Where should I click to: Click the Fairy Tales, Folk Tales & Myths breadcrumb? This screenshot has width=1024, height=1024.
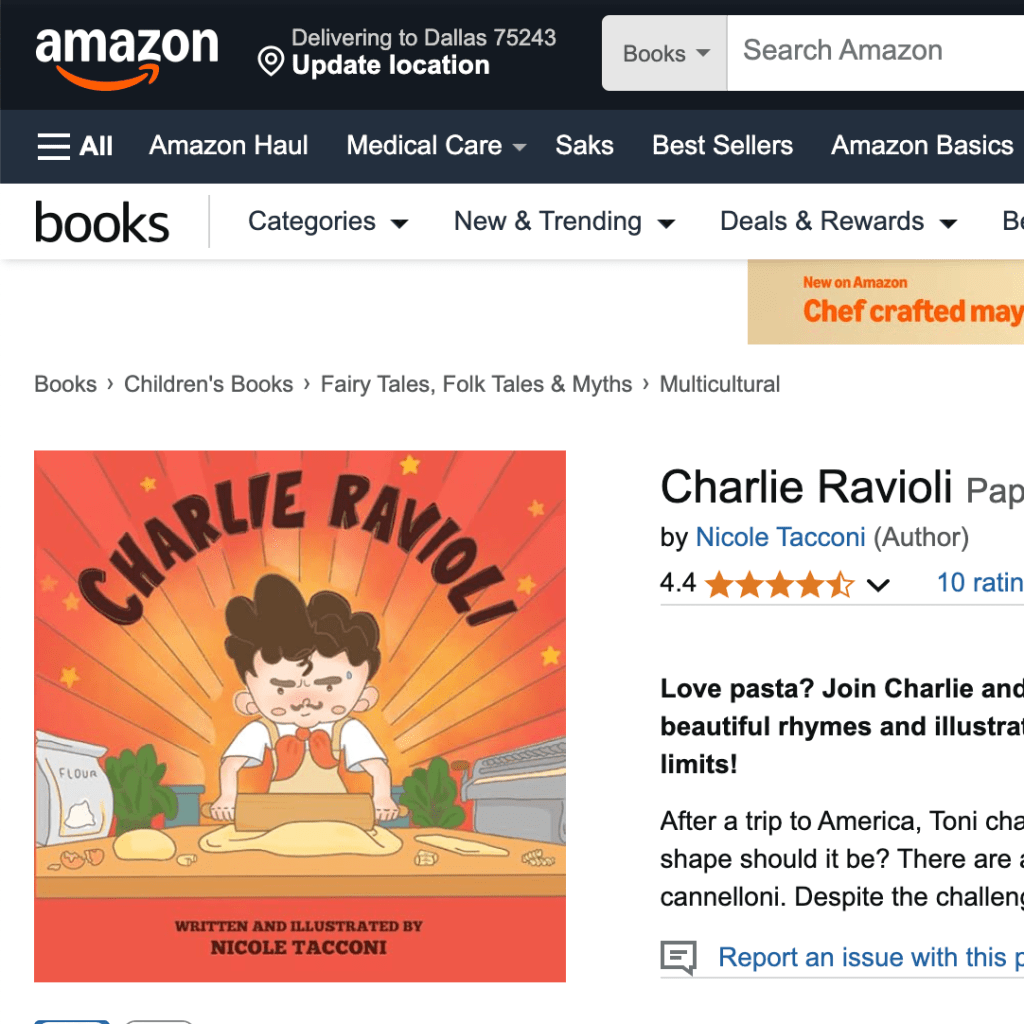click(476, 384)
